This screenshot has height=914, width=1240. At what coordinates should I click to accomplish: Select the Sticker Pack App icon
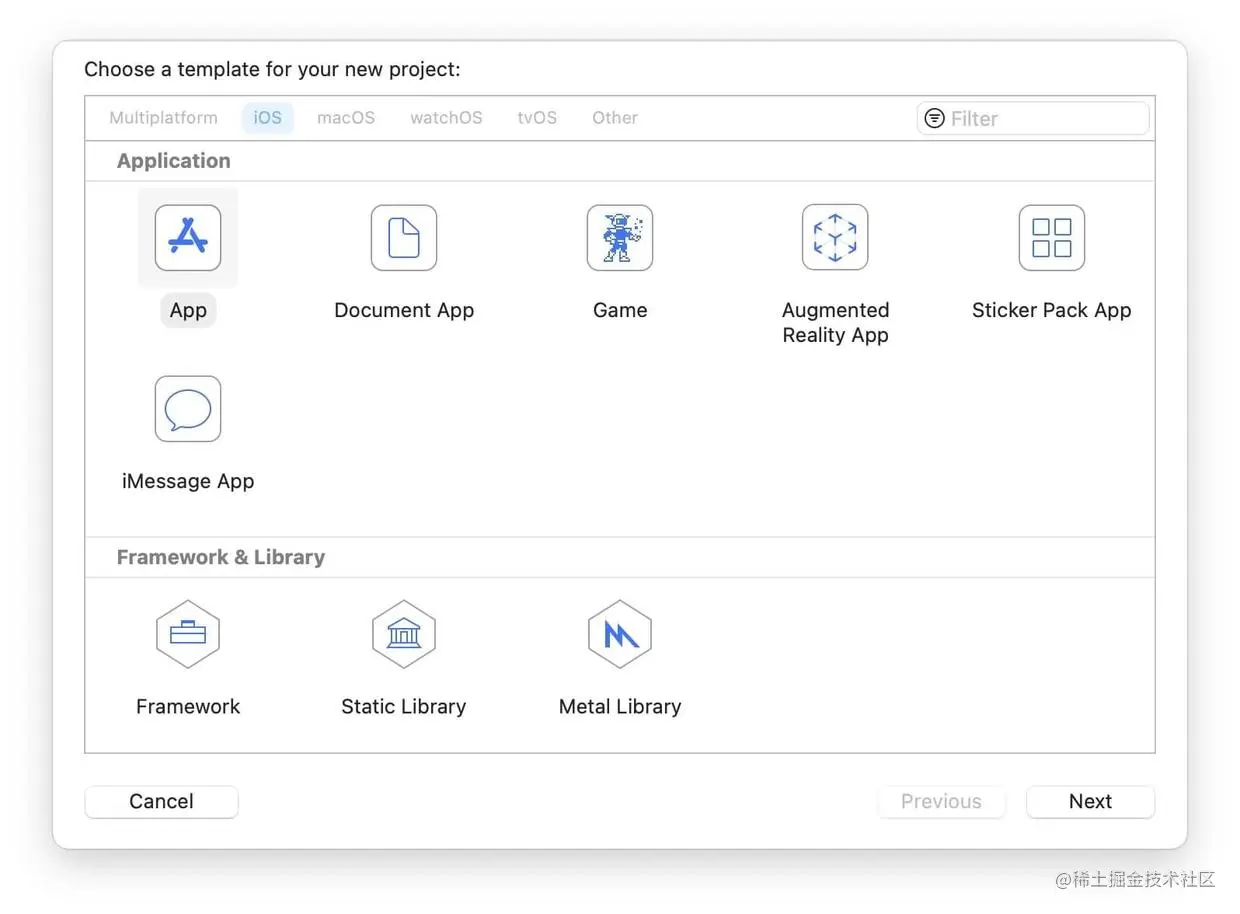(x=1052, y=238)
